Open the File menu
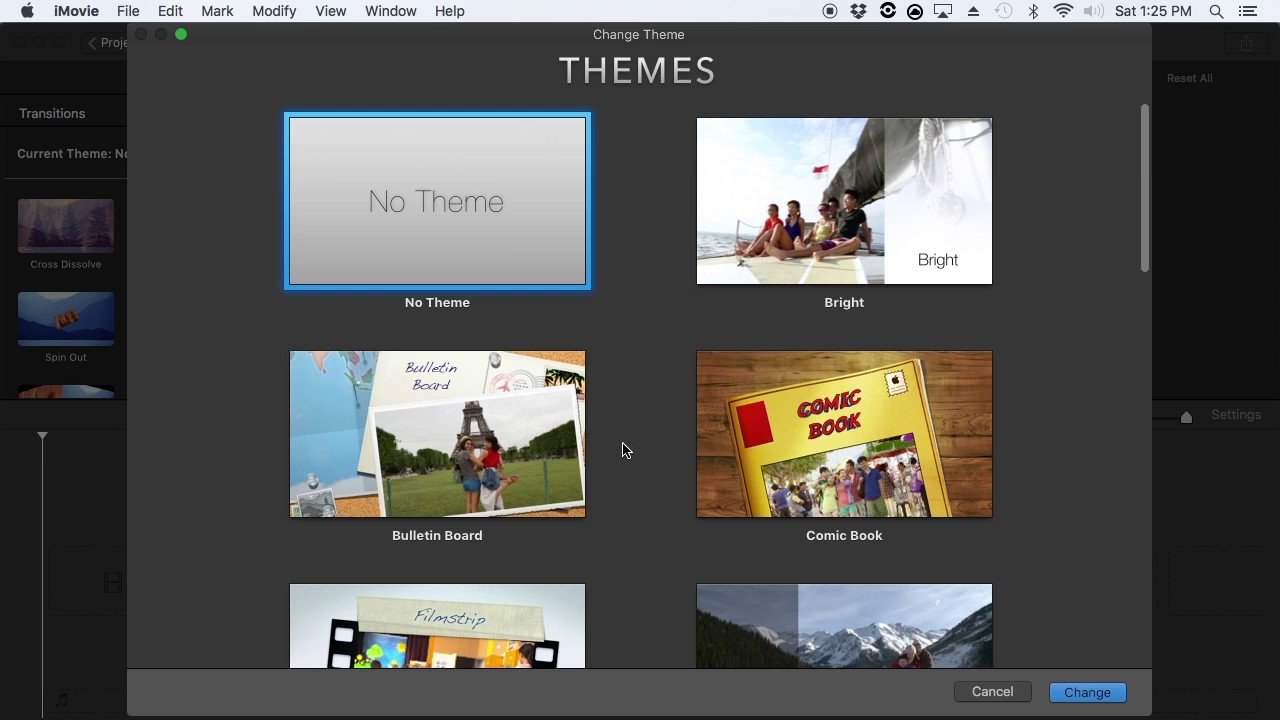The image size is (1280, 720). click(128, 11)
